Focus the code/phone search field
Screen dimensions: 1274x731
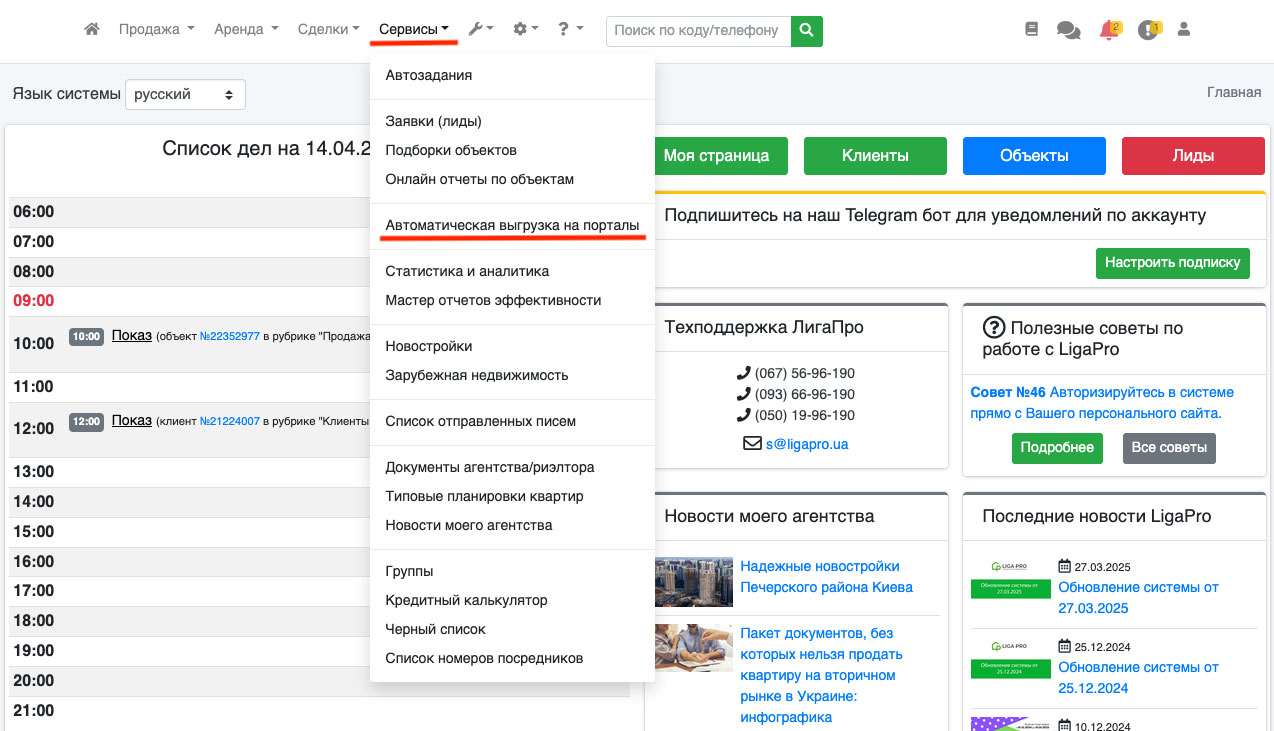tap(698, 30)
